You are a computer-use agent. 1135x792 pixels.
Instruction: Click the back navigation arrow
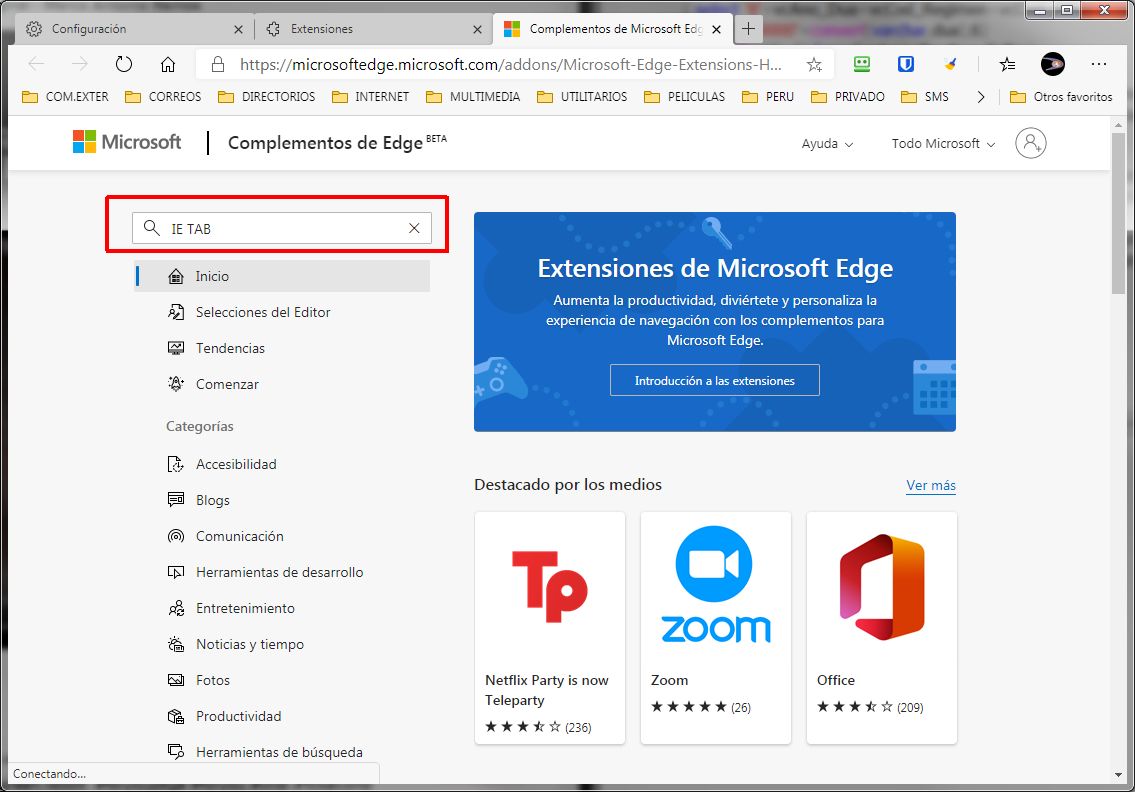(x=36, y=64)
